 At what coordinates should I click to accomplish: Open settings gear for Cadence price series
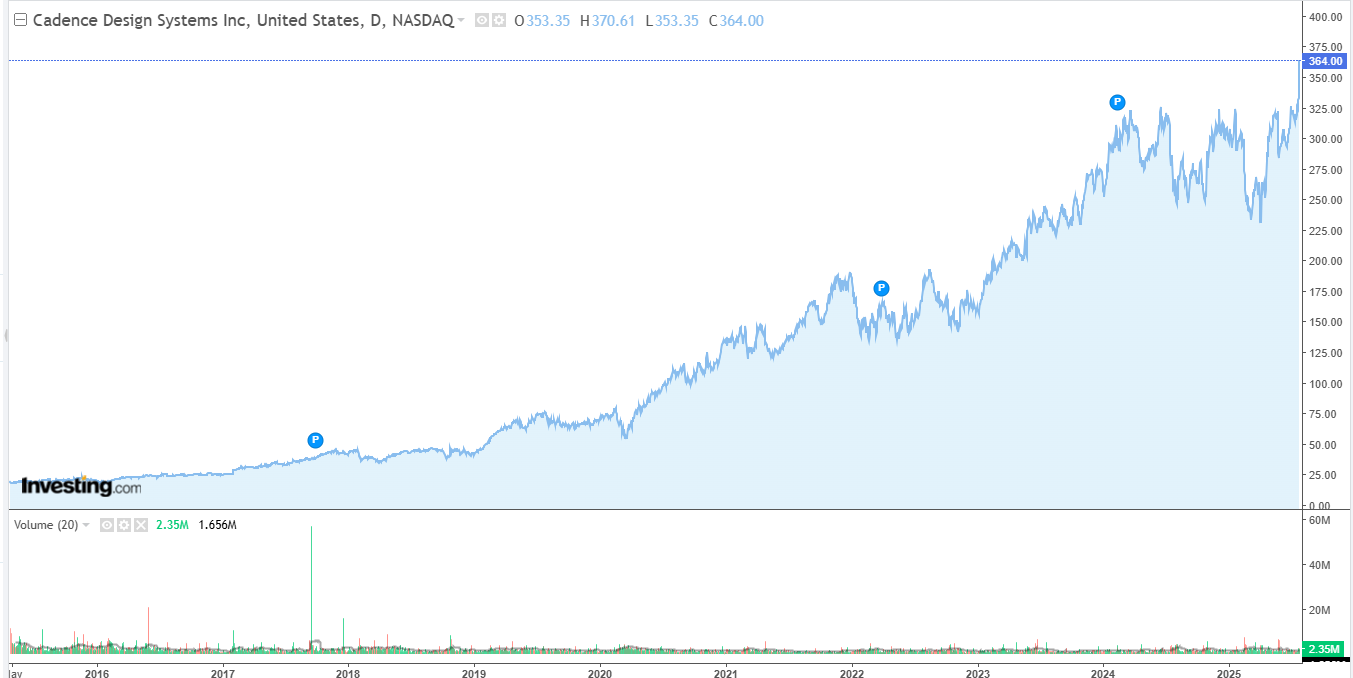pyautogui.click(x=498, y=21)
